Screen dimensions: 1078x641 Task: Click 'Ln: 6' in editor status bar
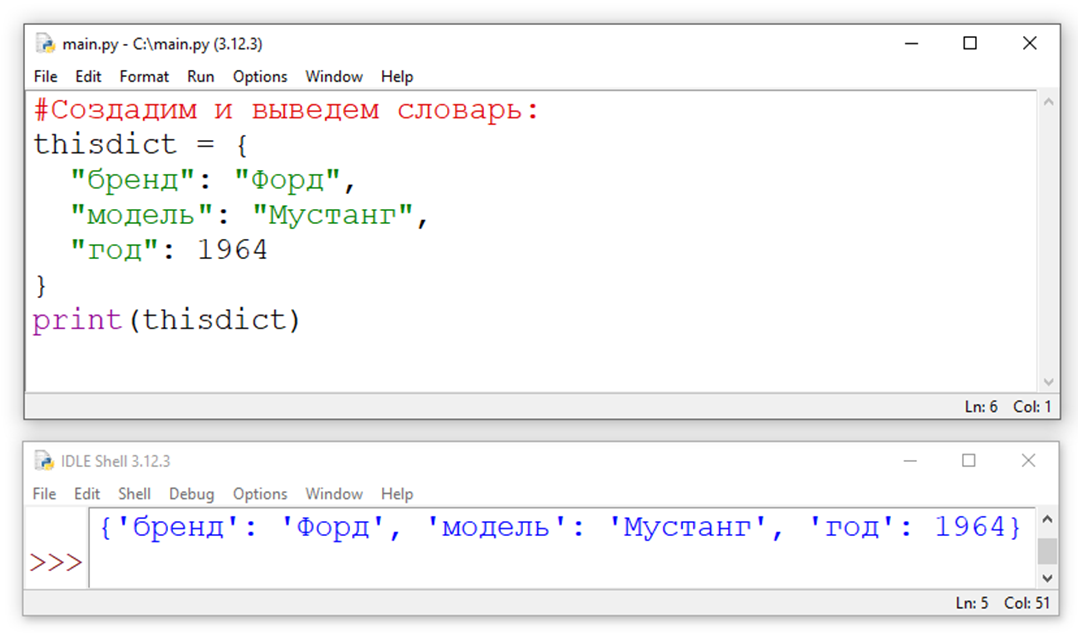pos(981,406)
